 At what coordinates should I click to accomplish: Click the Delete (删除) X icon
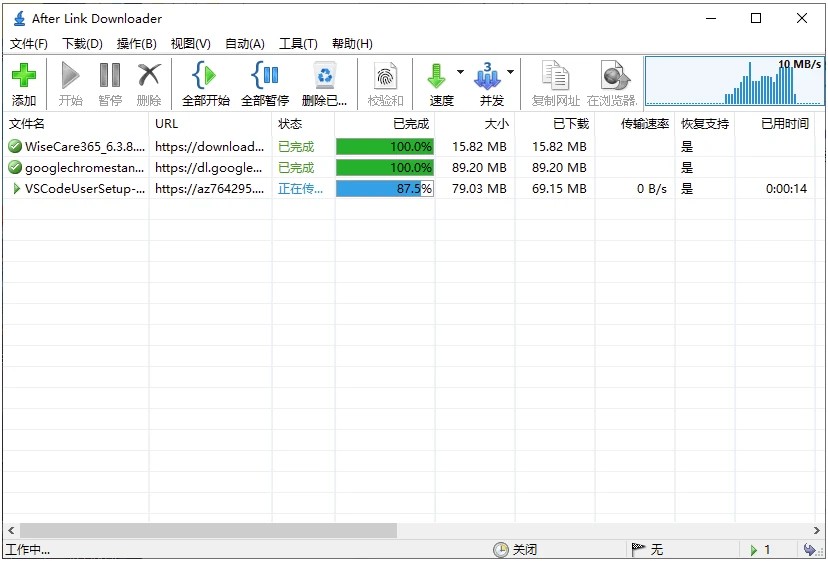(x=149, y=75)
